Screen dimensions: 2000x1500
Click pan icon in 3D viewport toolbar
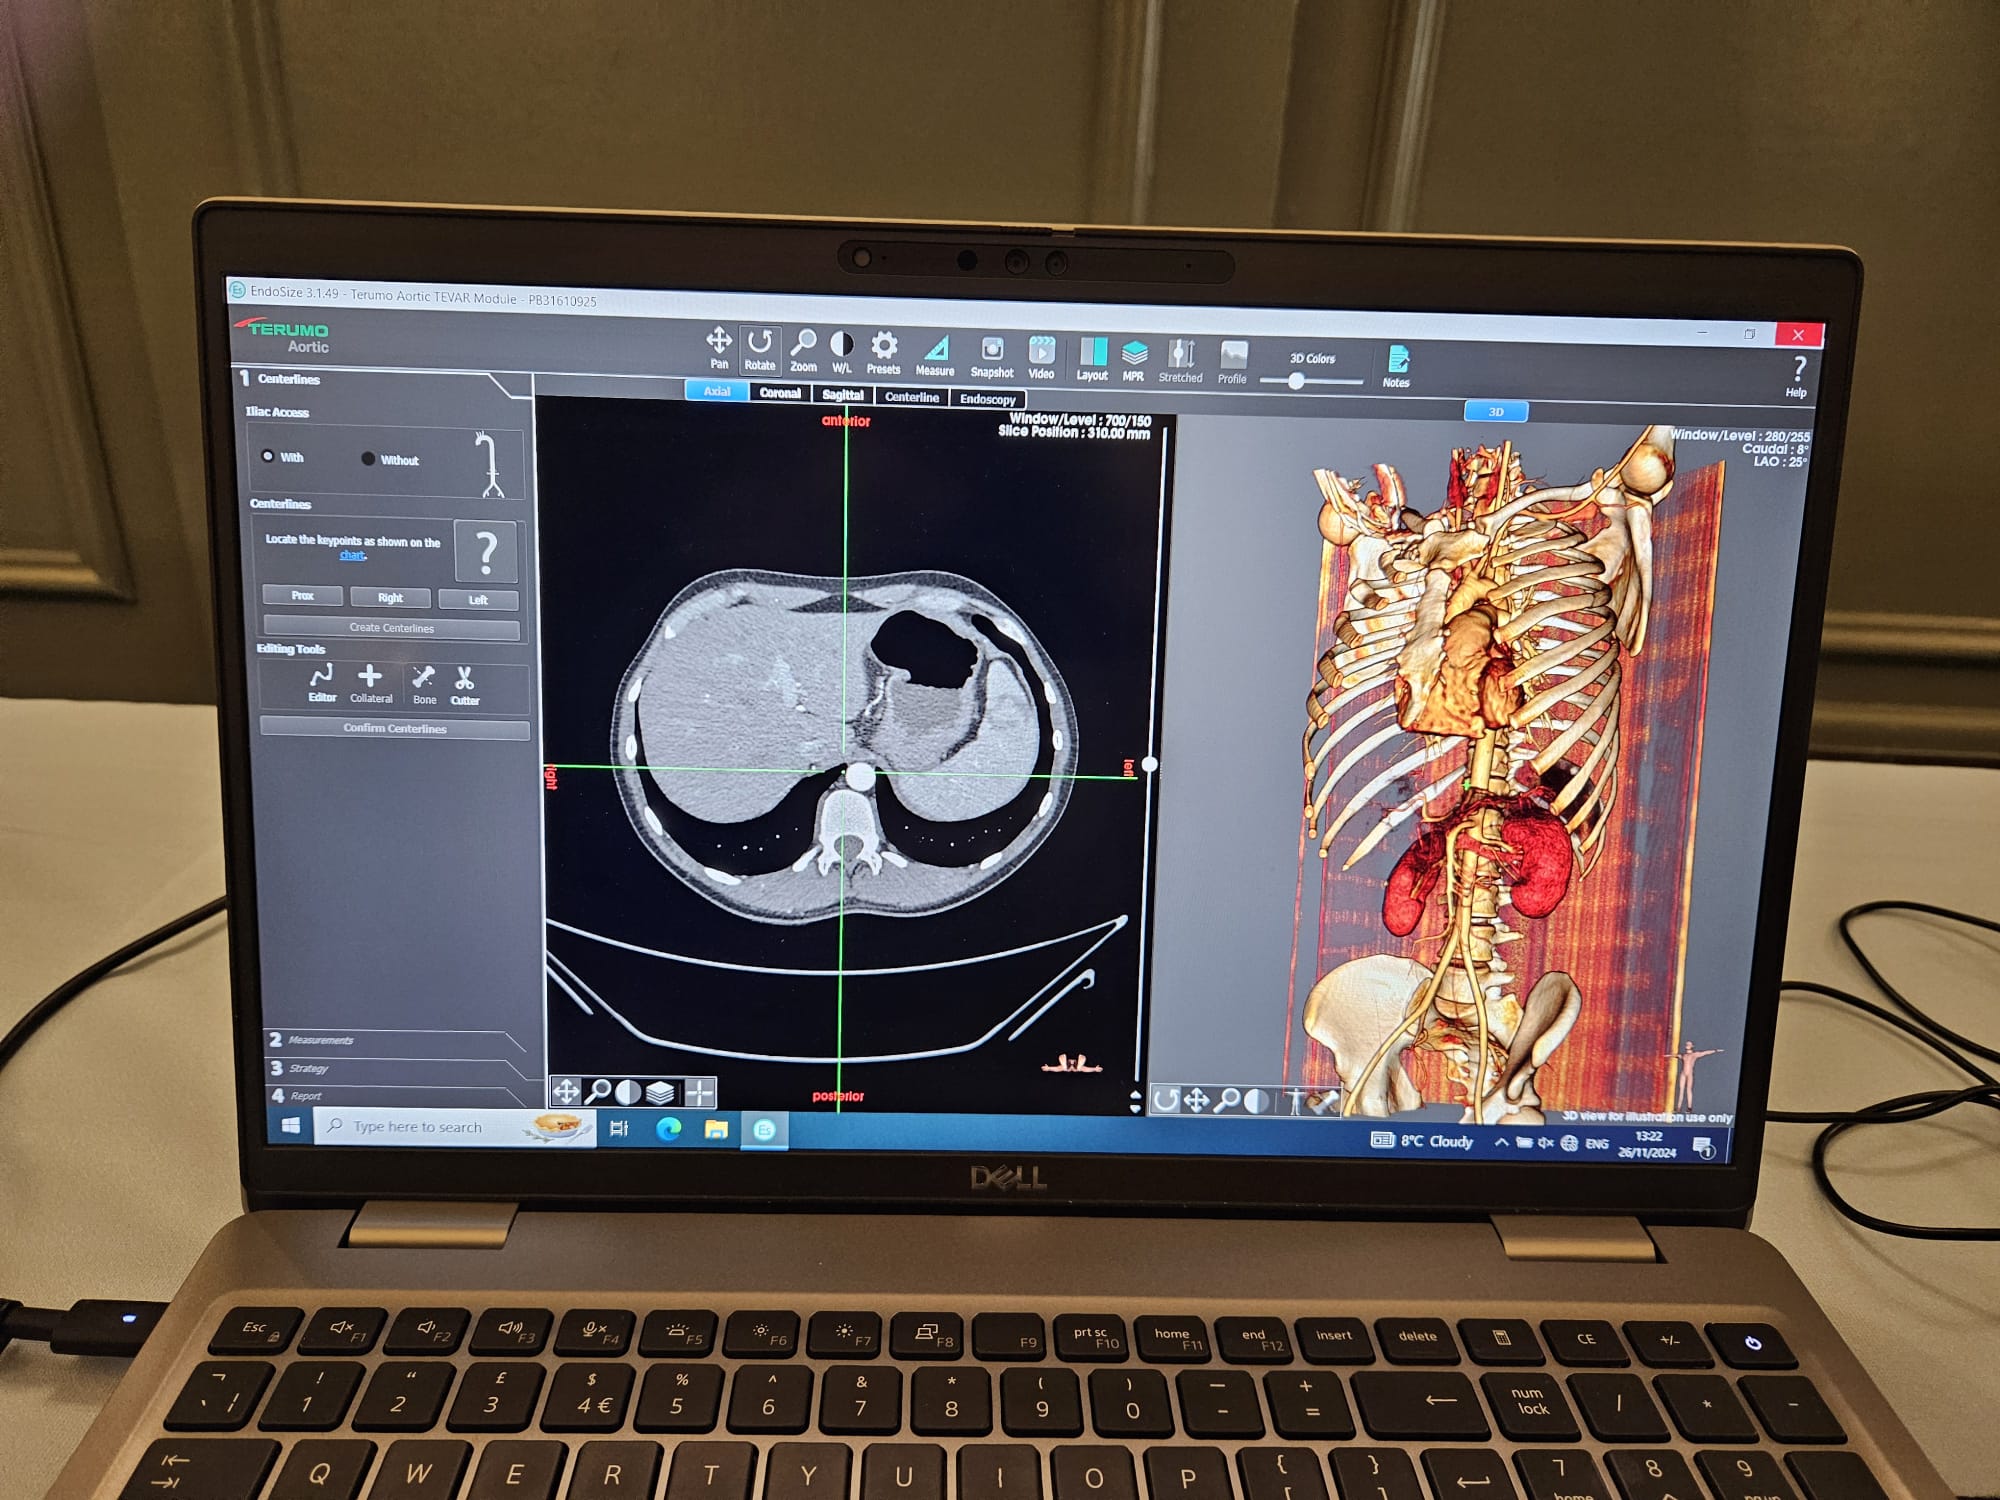[x=1197, y=1101]
